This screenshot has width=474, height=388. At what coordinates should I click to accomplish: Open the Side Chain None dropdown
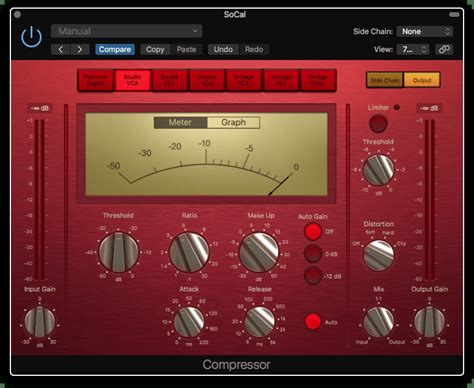425,31
